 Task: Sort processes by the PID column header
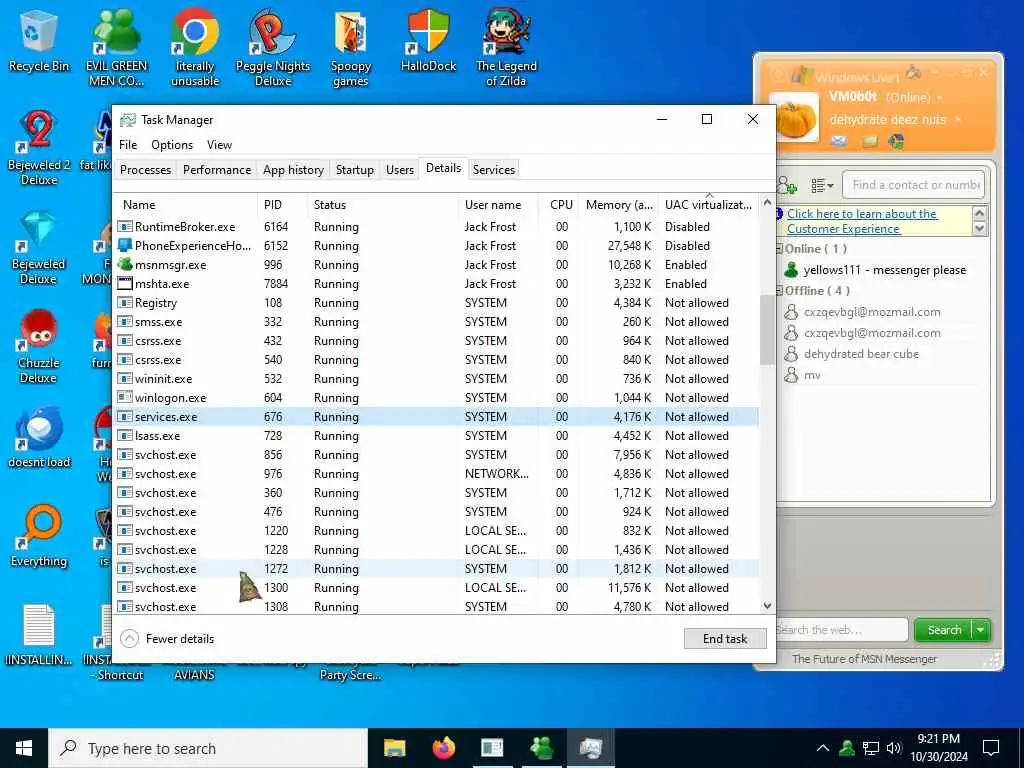point(282,204)
